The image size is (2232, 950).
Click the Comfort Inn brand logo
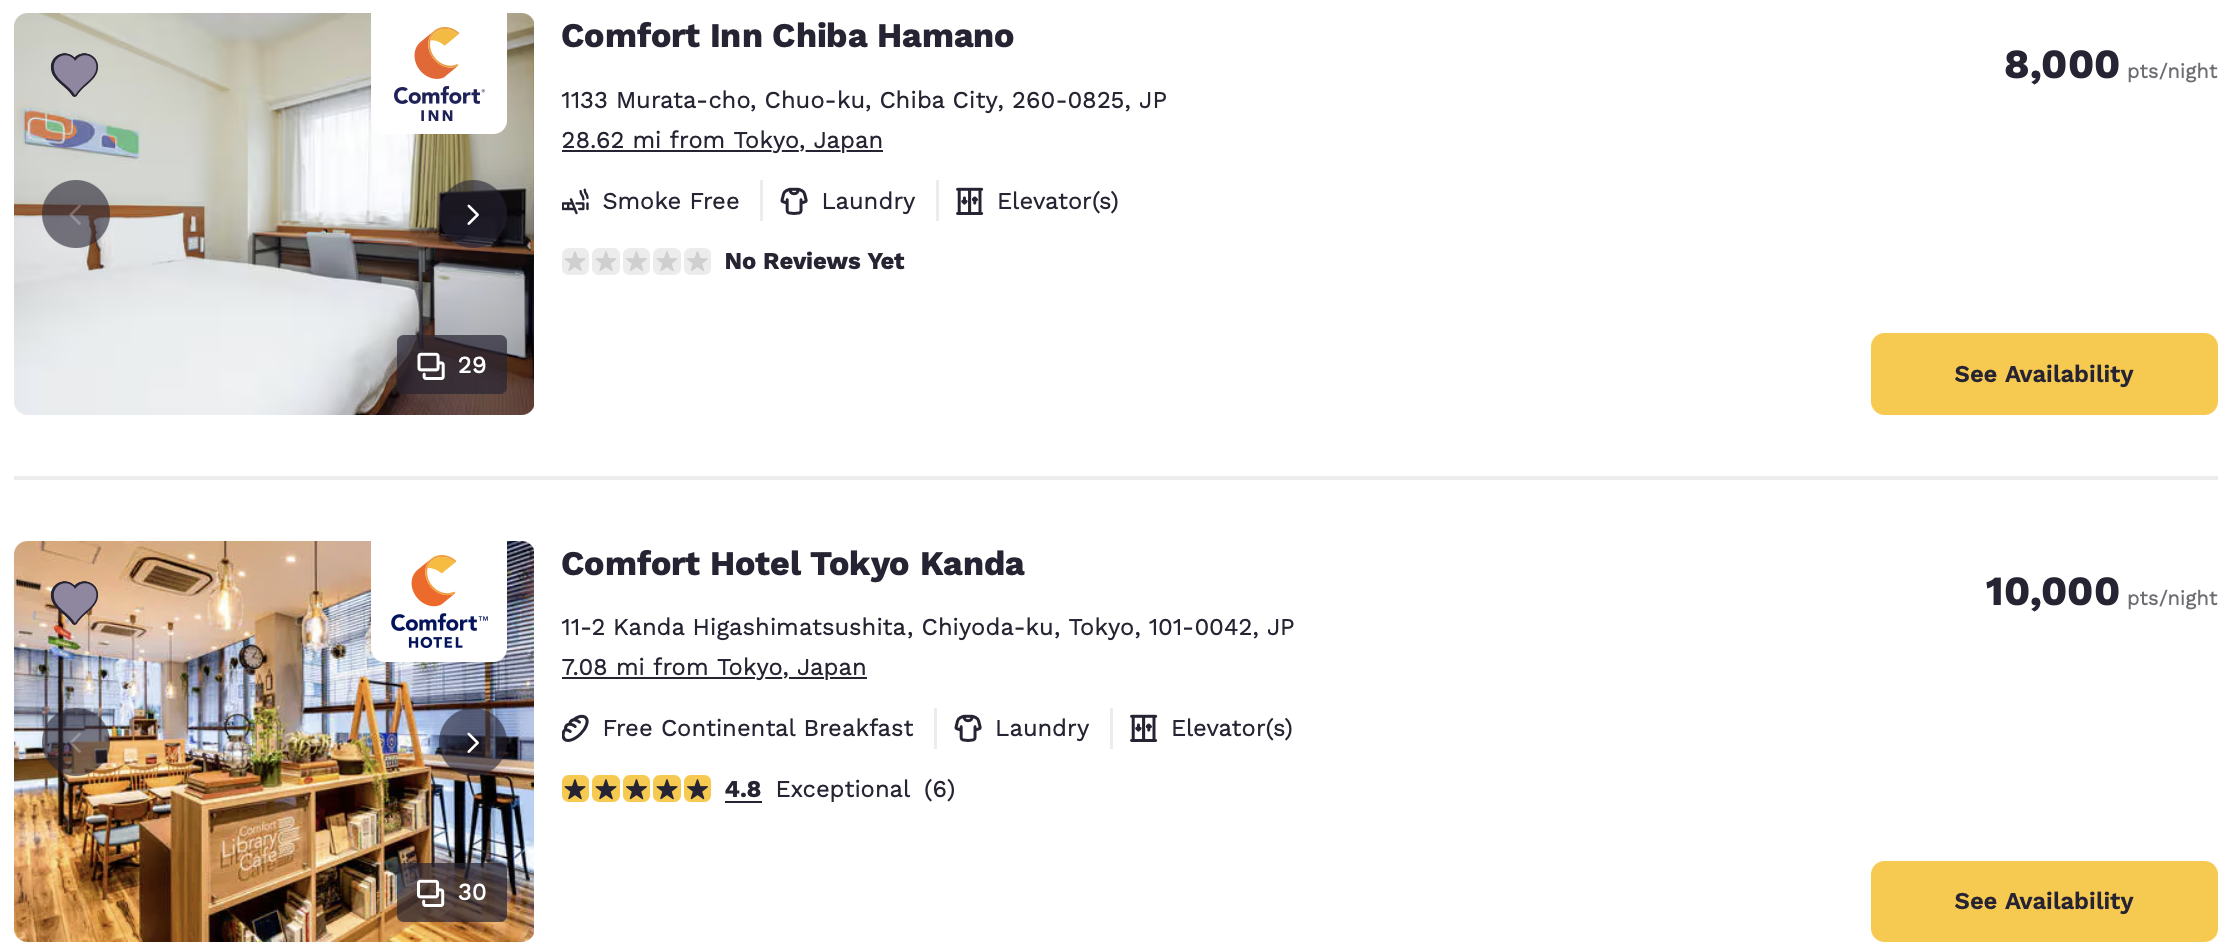[438, 74]
